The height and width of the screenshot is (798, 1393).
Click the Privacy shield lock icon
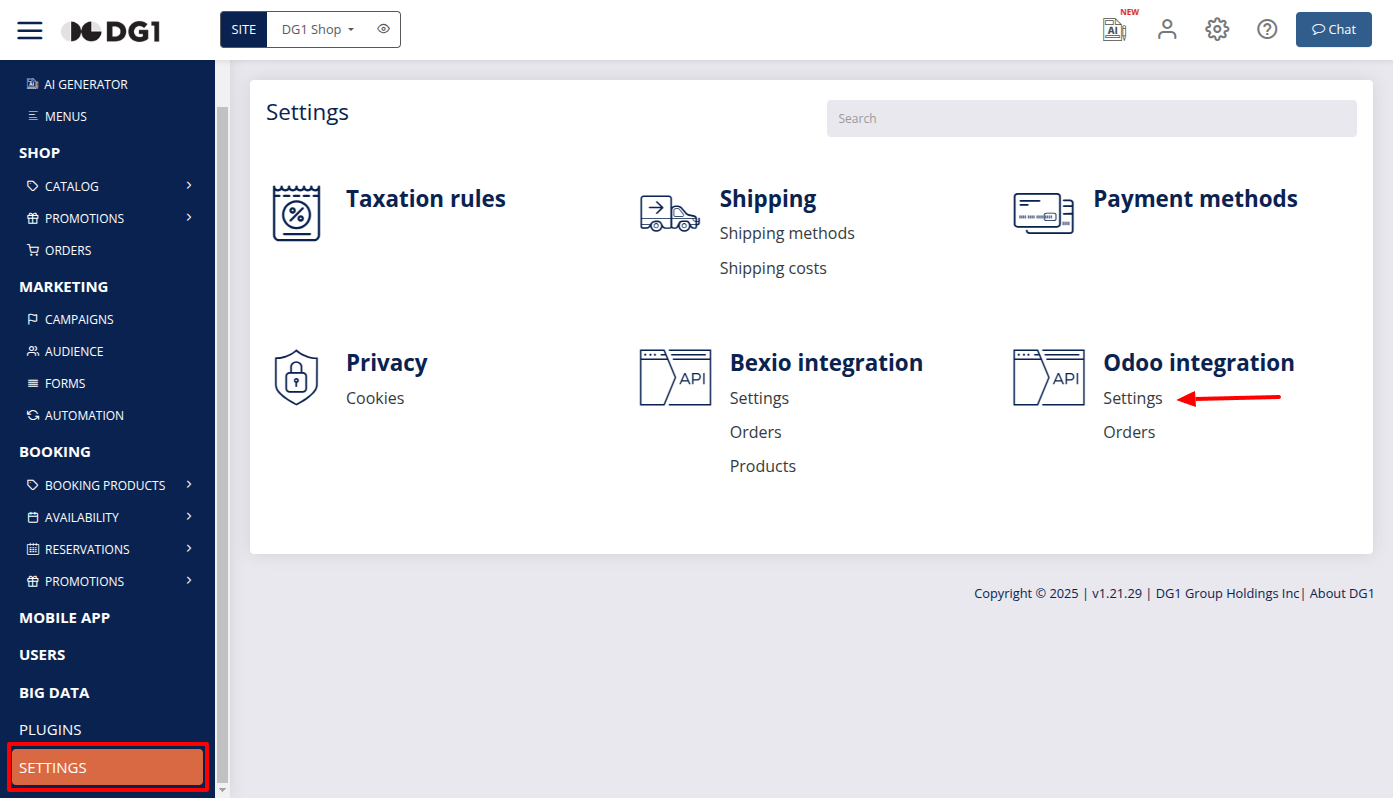[x=296, y=377]
